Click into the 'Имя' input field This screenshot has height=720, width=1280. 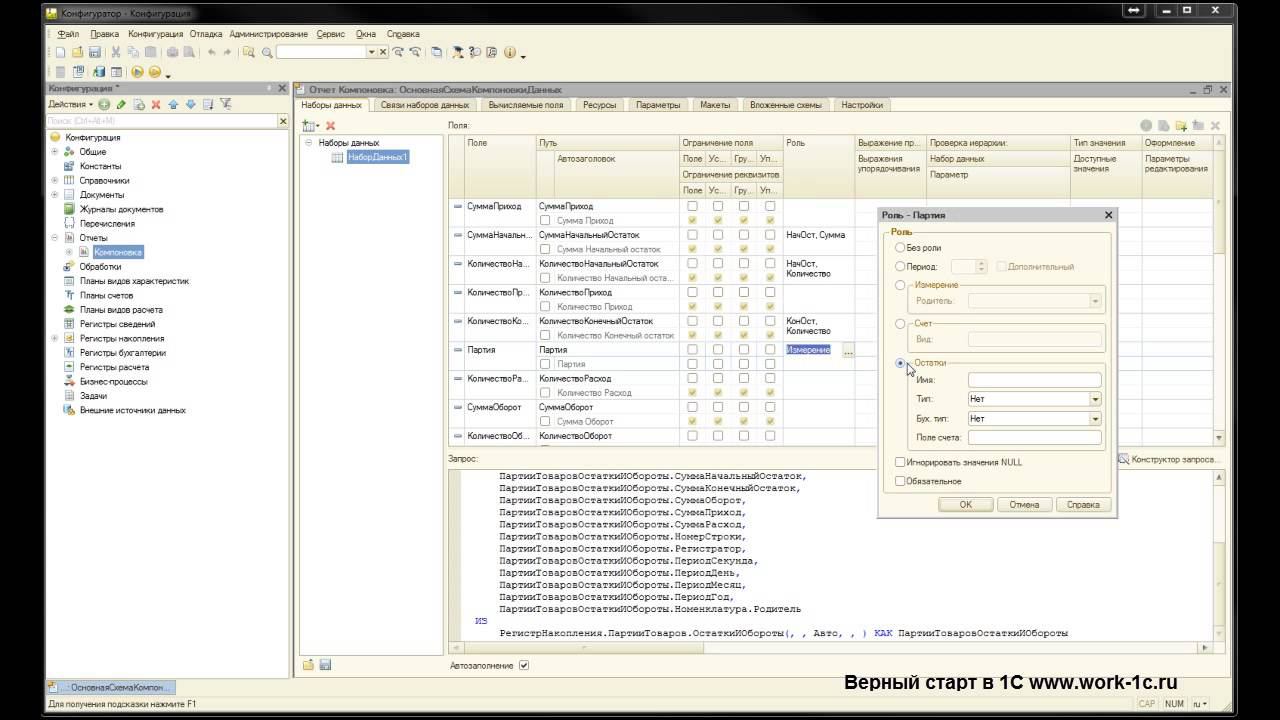(x=1033, y=380)
